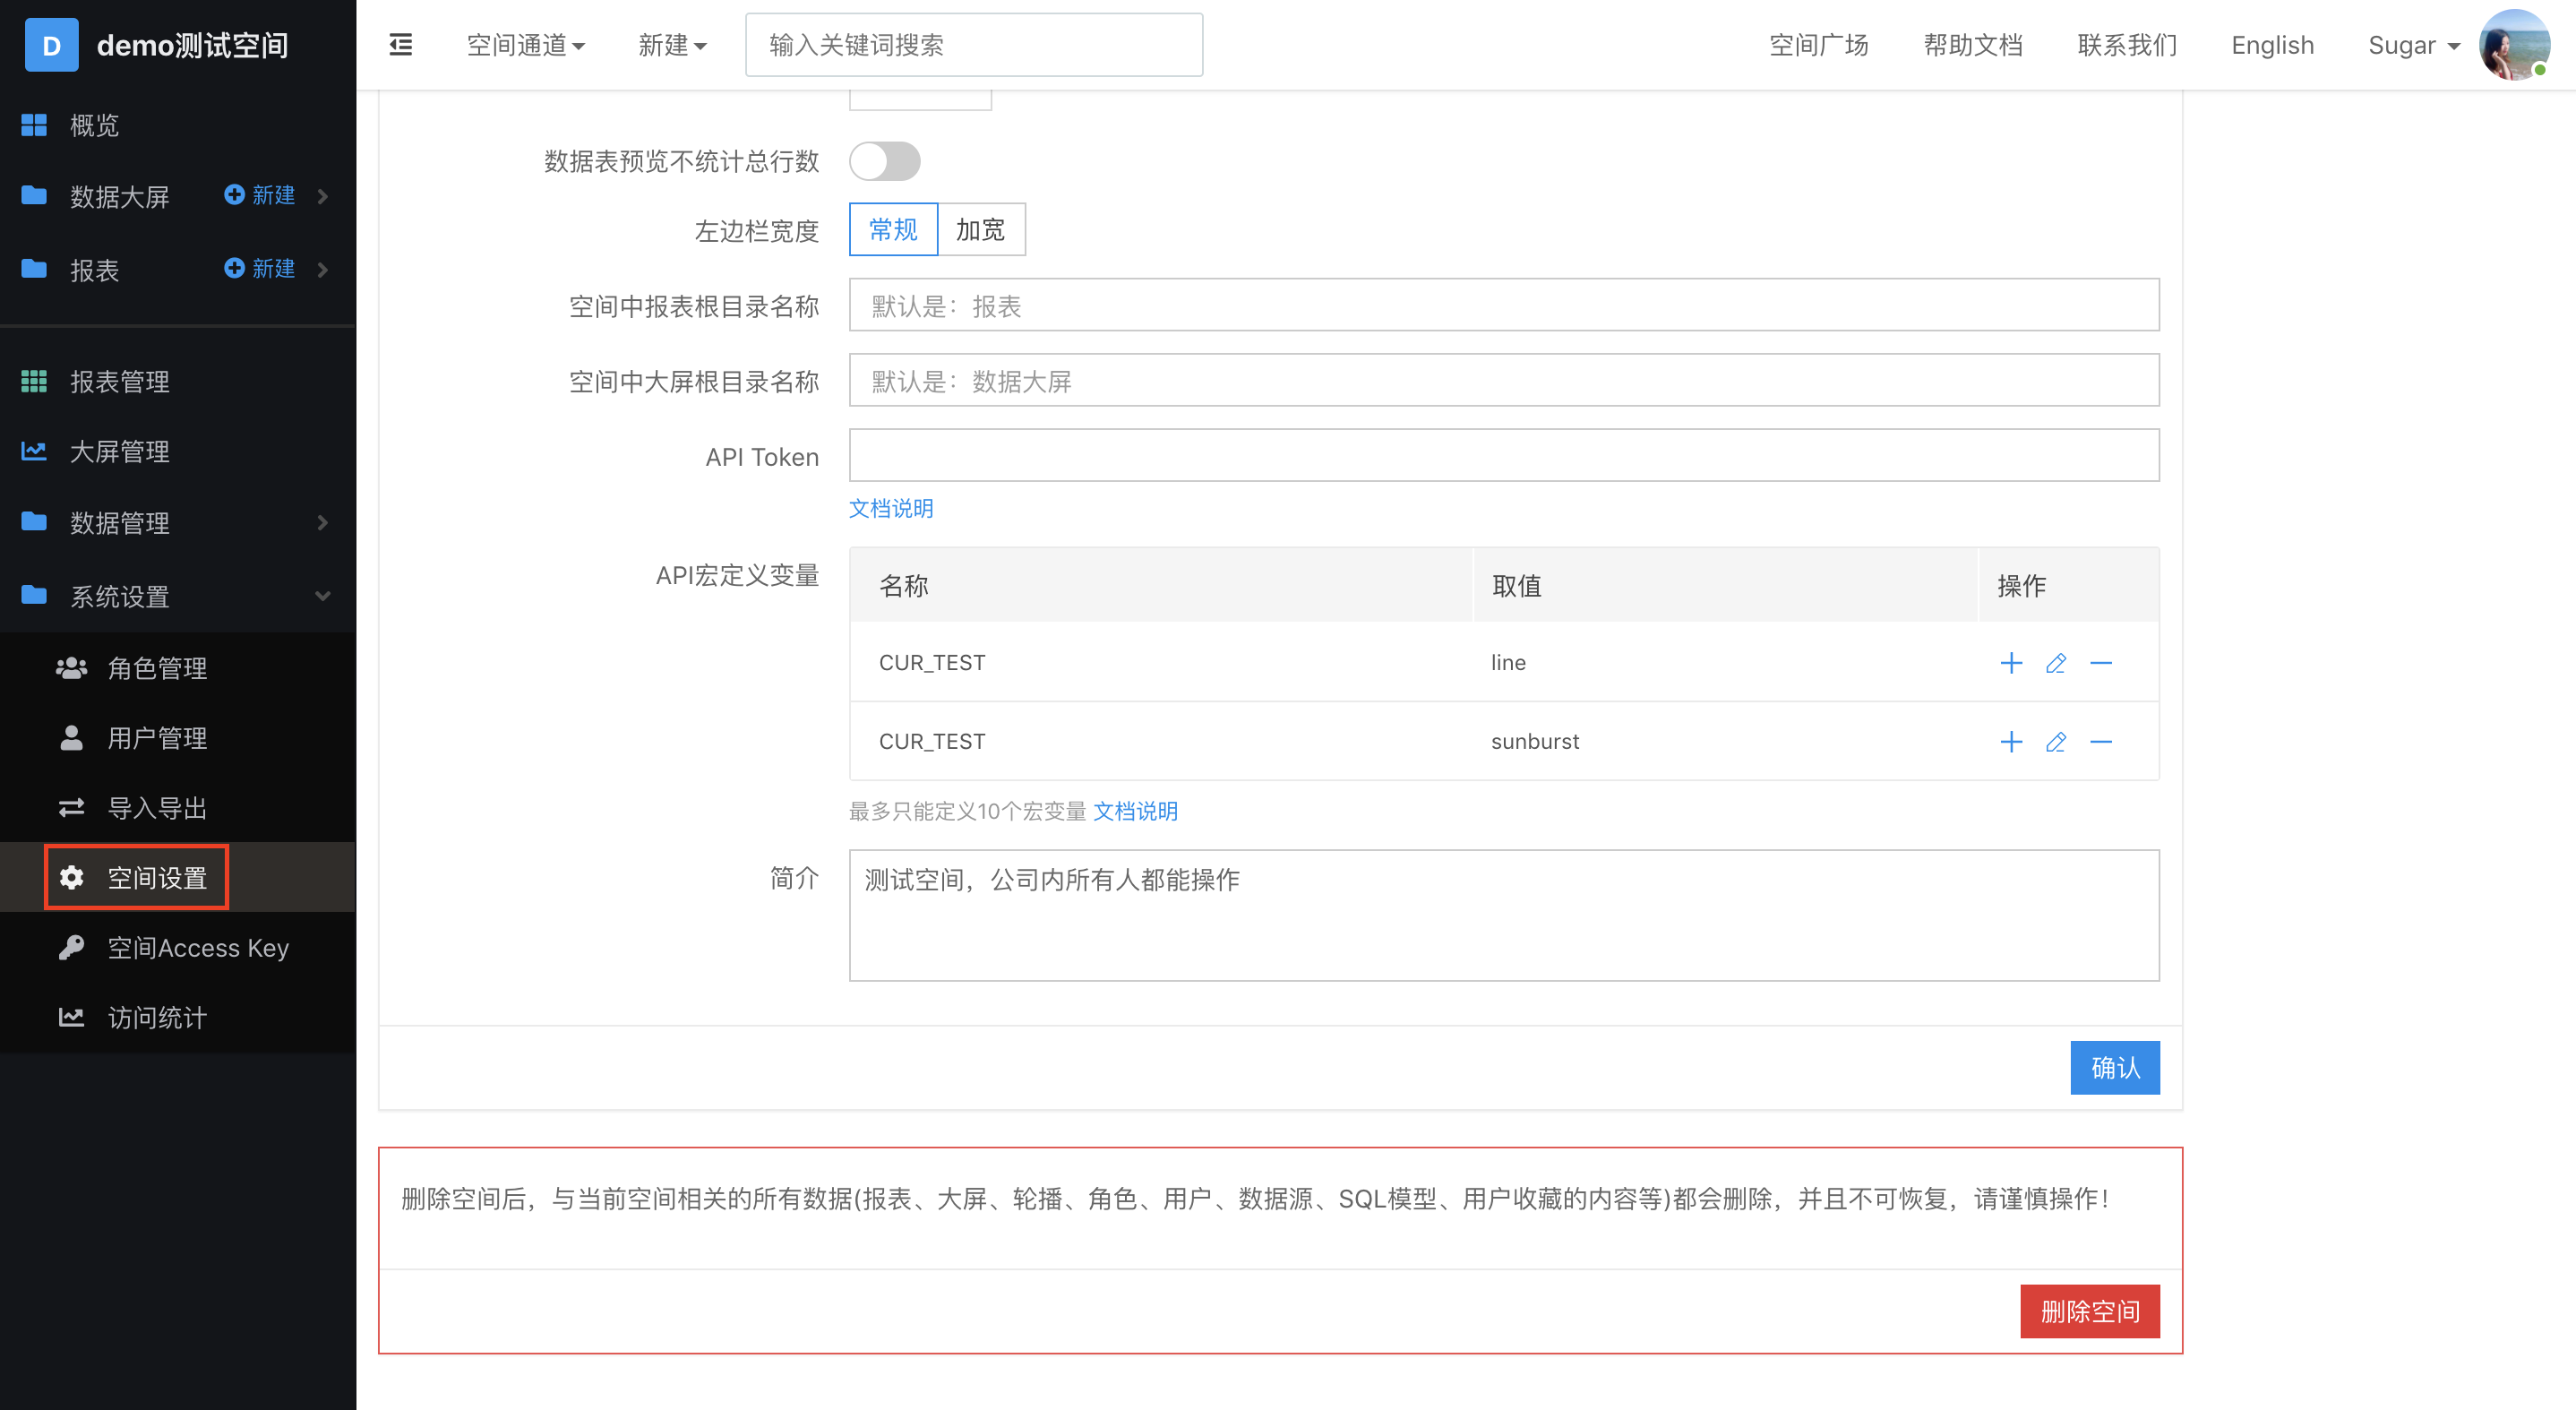Viewport: 2576px width, 1410px height.
Task: Expand the 数据管理 chevron
Action: pos(323,522)
